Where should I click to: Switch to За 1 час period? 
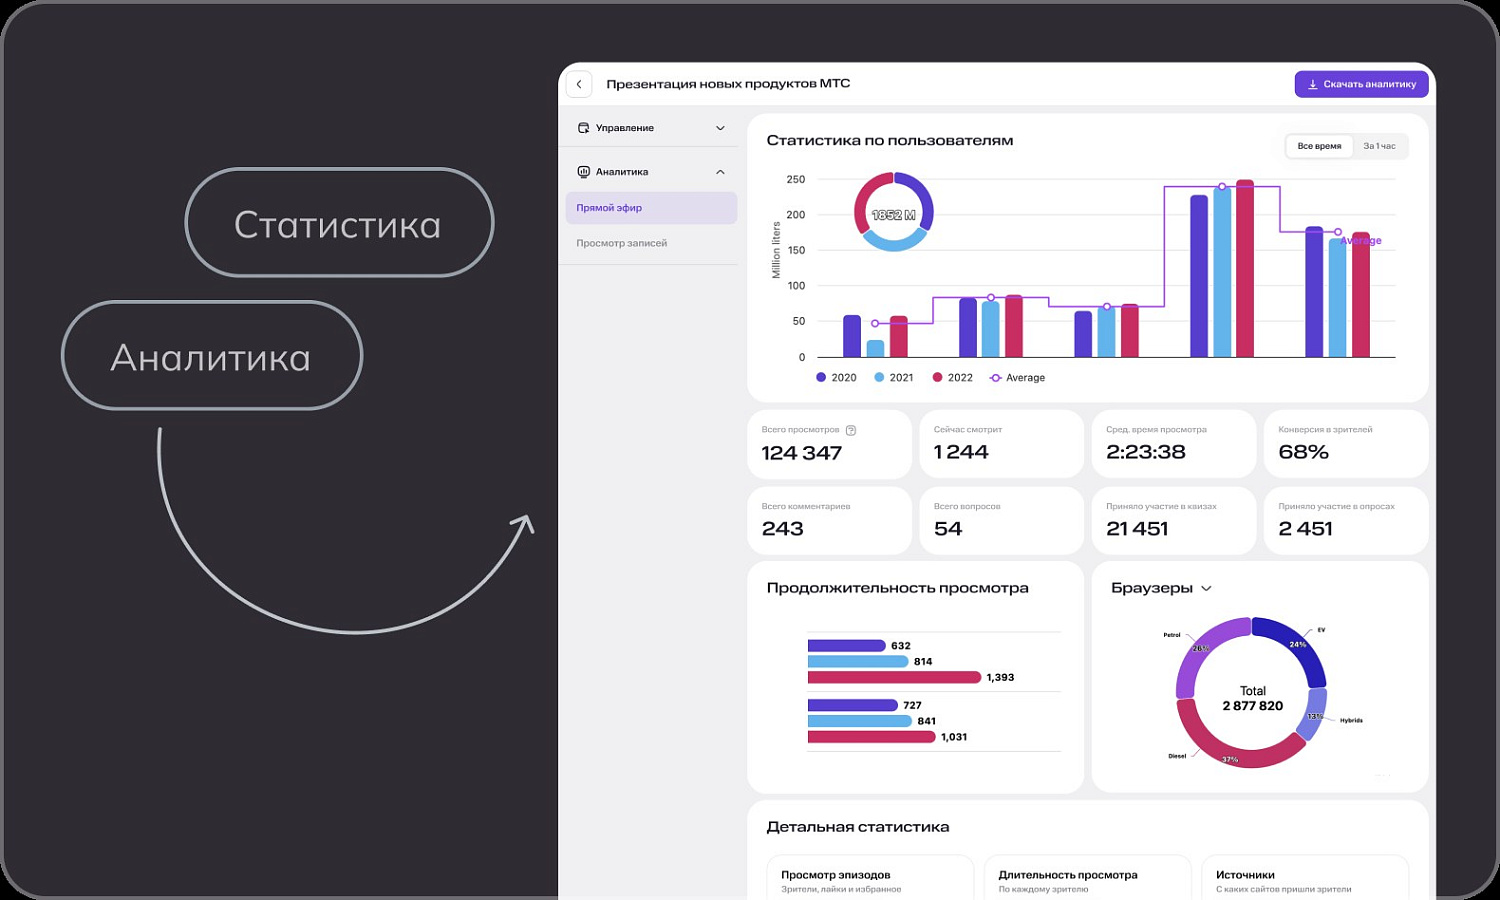coord(1379,146)
